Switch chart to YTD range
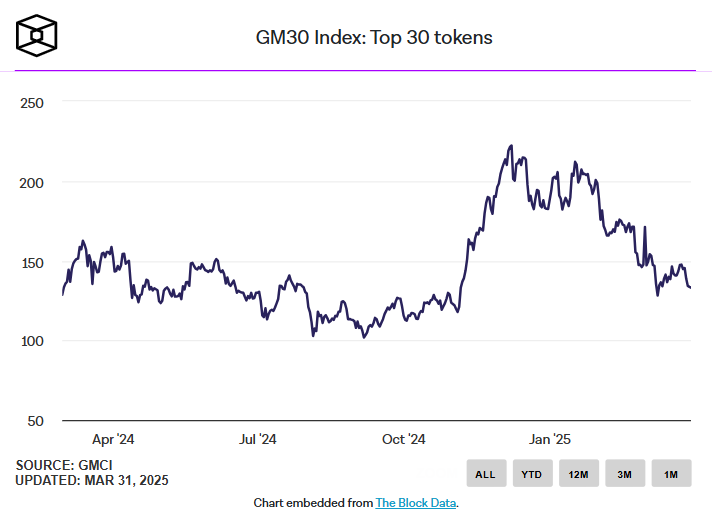The width and height of the screenshot is (712, 514). 531,473
